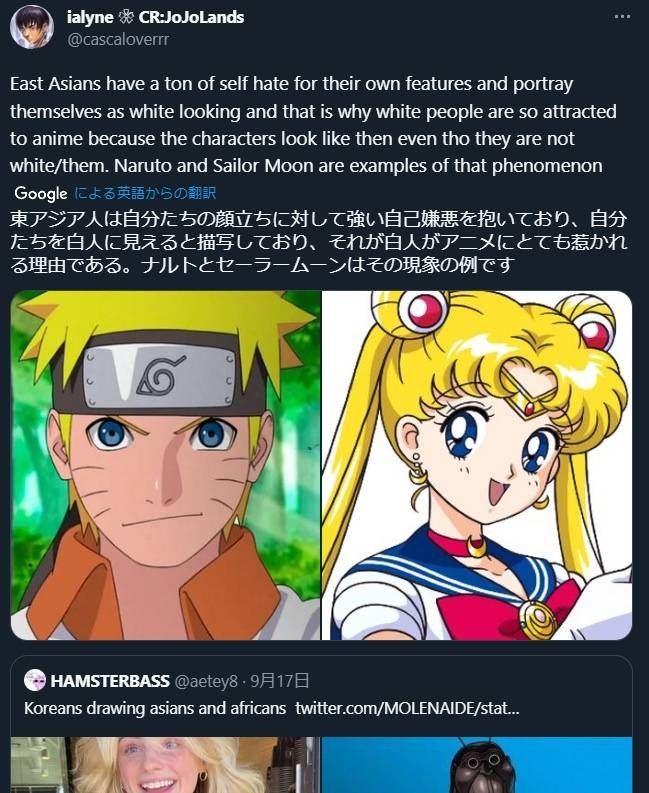Click the translated from English link
649x793 pixels.
[145, 193]
